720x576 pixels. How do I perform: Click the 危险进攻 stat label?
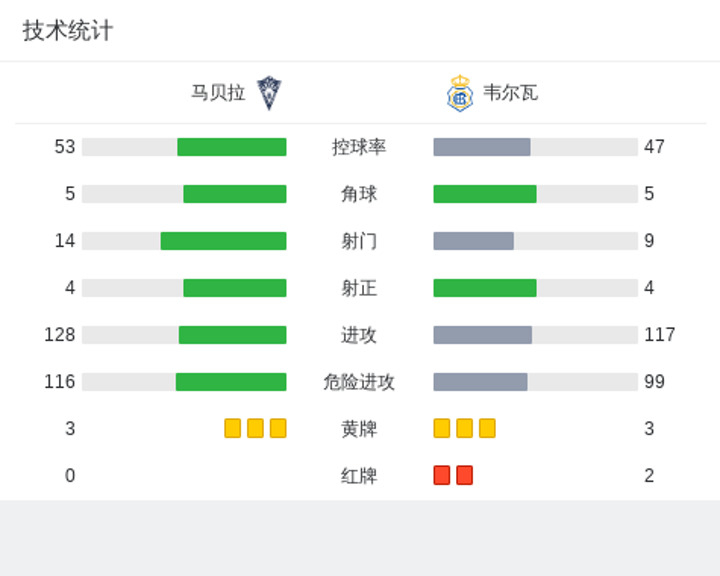(x=359, y=382)
